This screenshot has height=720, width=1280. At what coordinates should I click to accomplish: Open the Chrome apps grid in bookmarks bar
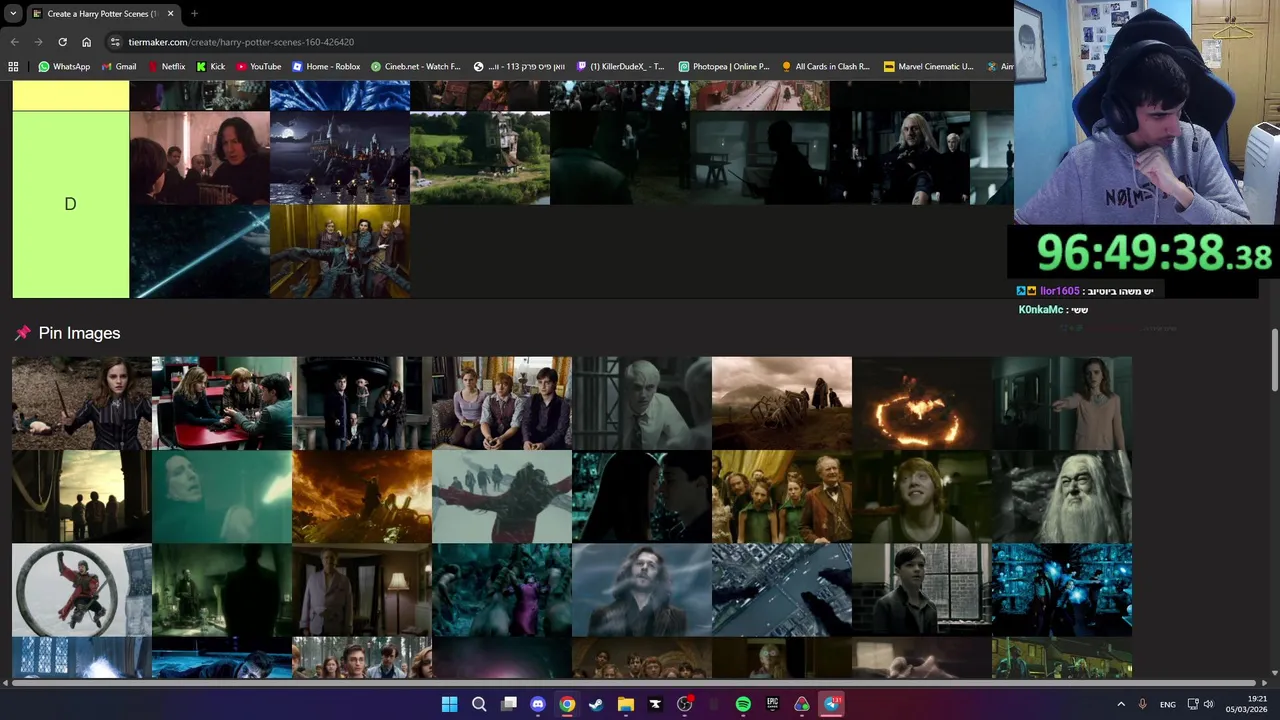pyautogui.click(x=13, y=67)
